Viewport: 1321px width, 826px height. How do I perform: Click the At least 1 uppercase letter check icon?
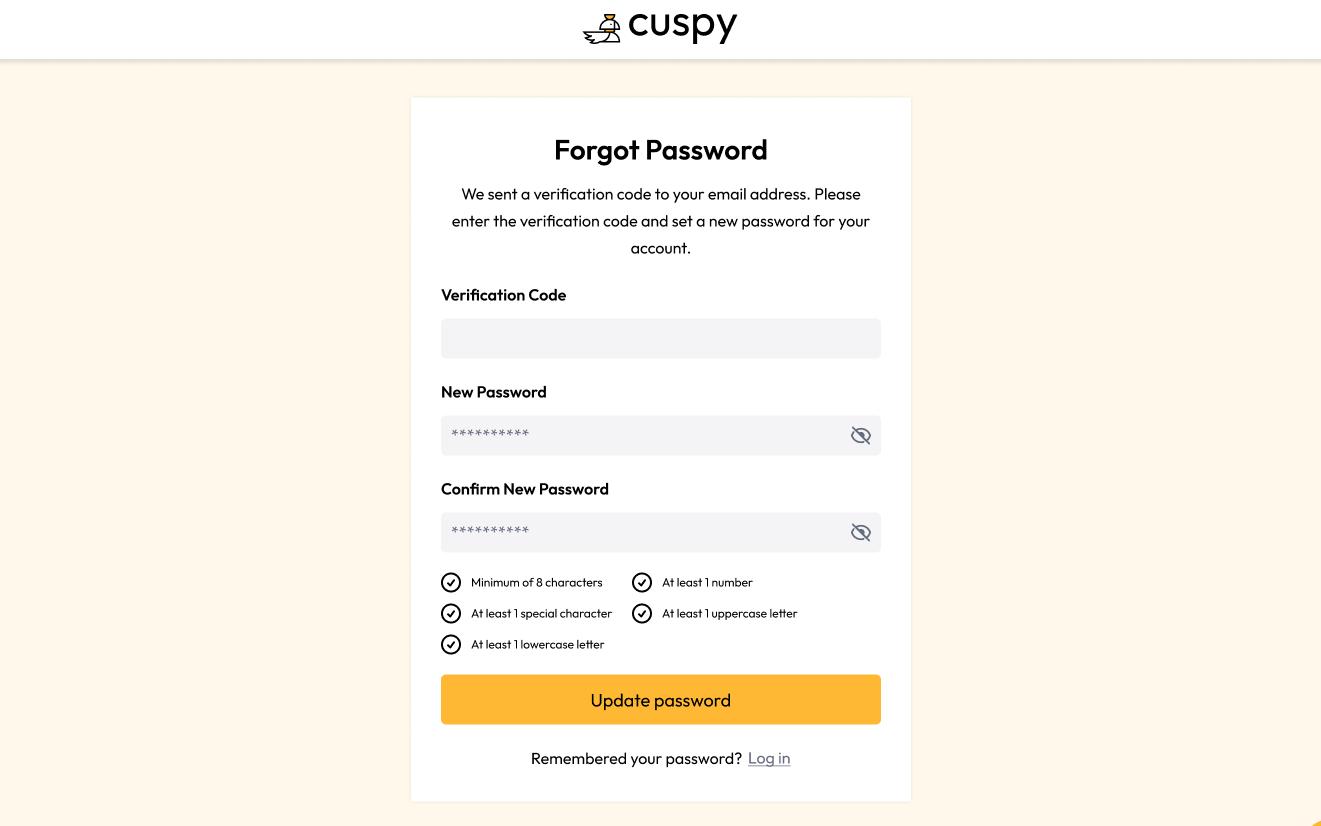(x=642, y=613)
